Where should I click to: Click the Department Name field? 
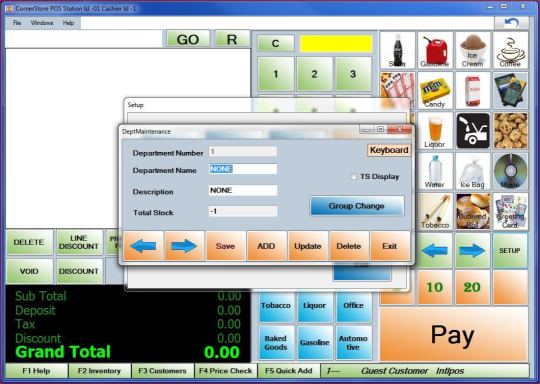243,169
